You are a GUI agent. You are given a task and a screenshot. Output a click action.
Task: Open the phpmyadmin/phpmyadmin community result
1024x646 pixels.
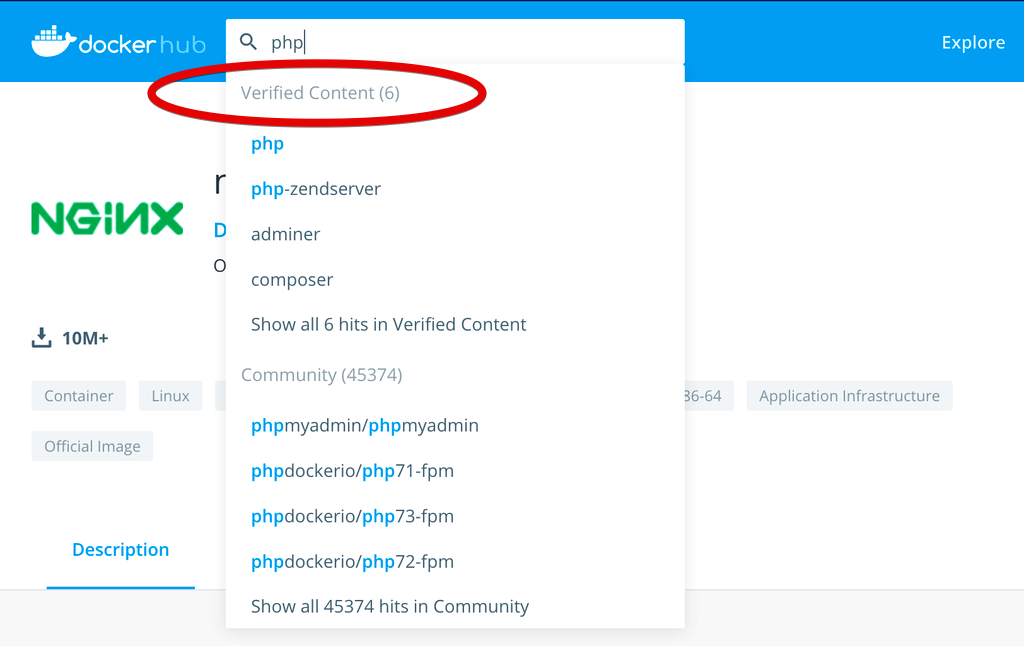(x=364, y=425)
